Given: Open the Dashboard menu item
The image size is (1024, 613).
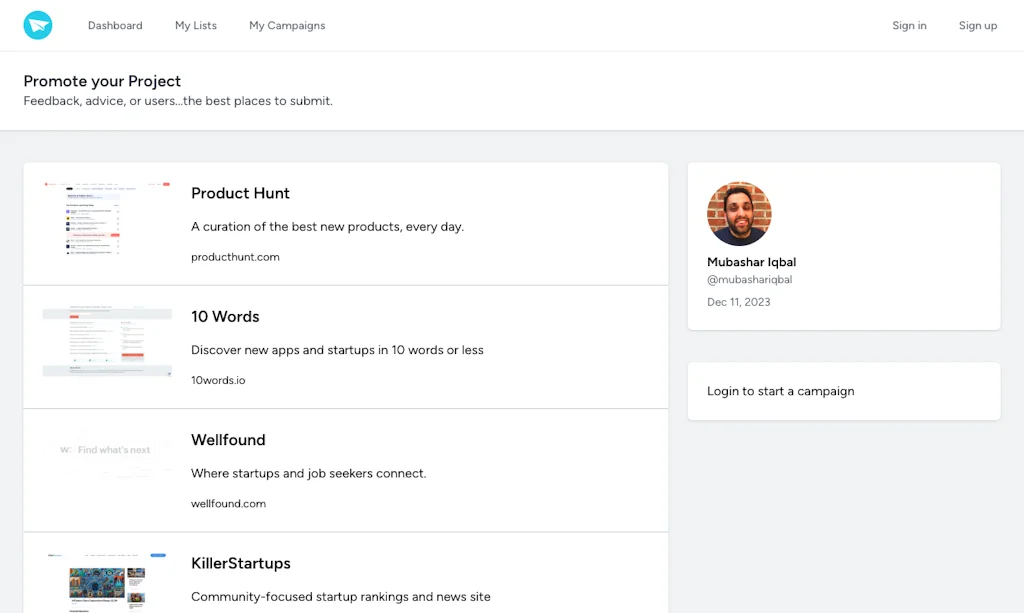Looking at the screenshot, I should (115, 26).
